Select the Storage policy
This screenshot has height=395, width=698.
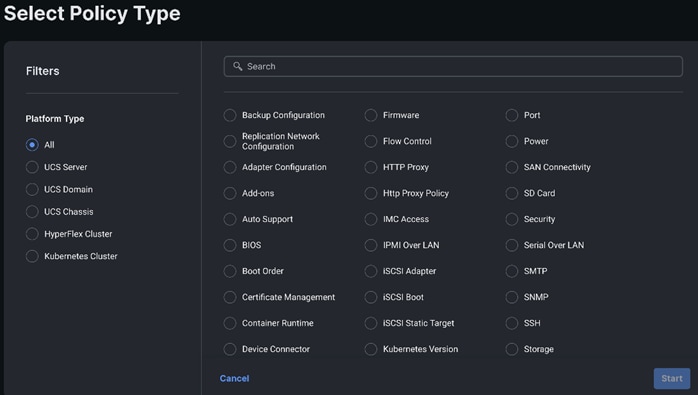[x=512, y=349]
